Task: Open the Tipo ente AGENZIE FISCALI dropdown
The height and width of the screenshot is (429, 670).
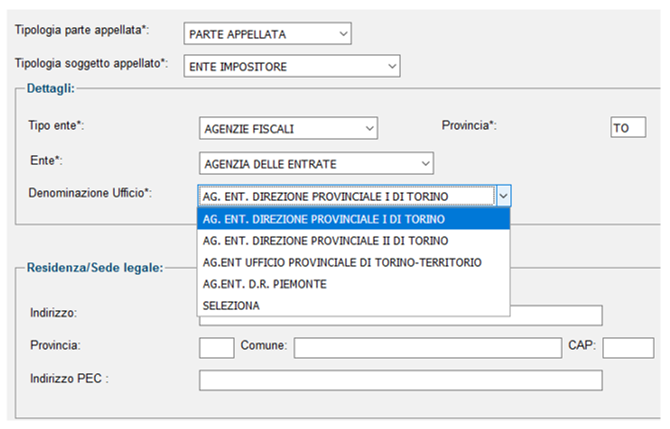Action: 288,129
